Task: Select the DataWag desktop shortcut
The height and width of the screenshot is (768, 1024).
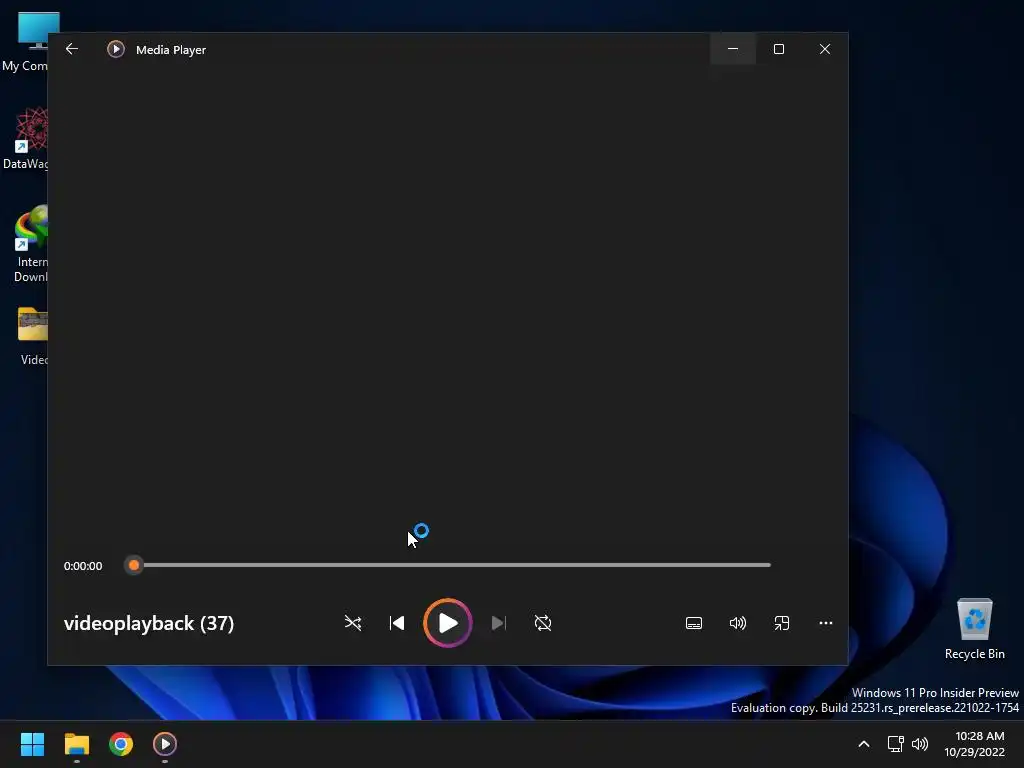Action: (x=25, y=138)
